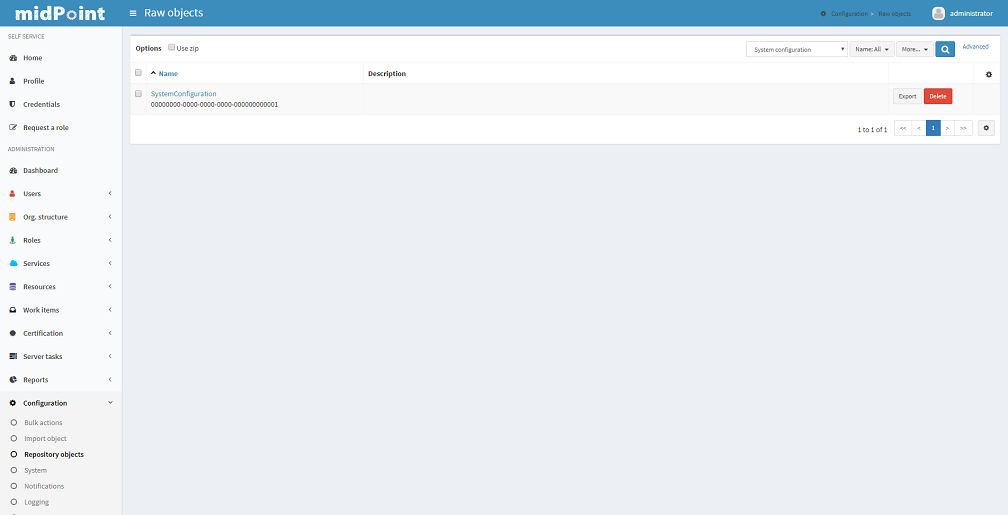Expand the Certification chevron

110,333
